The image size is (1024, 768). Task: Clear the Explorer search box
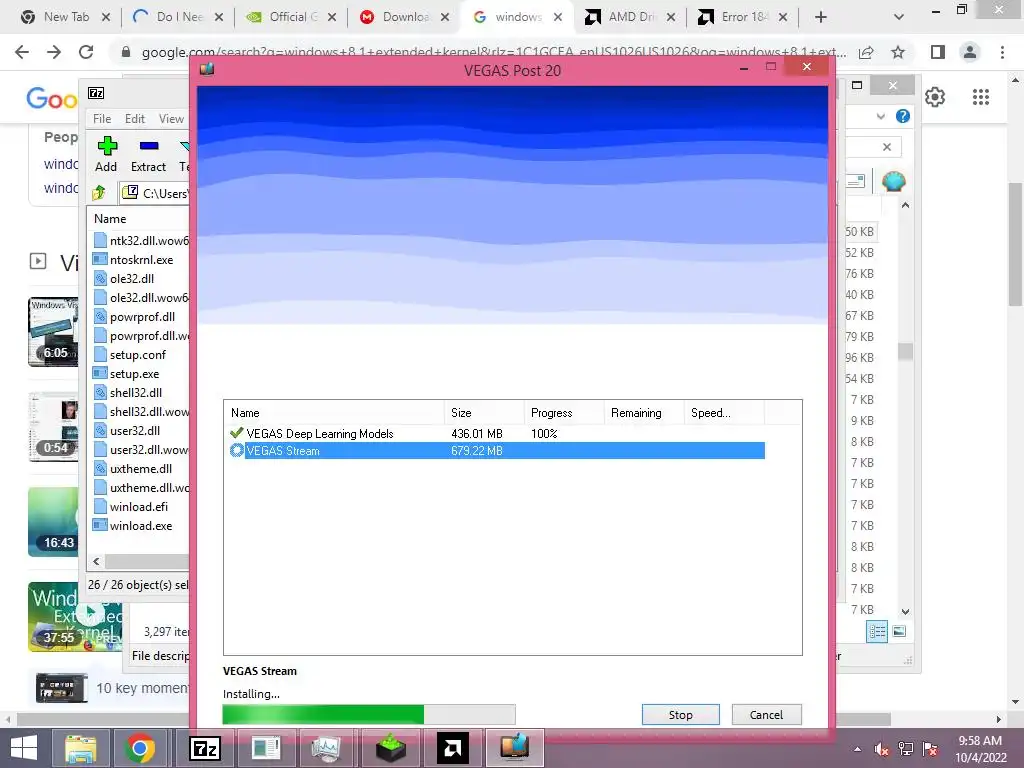pyautogui.click(x=887, y=147)
